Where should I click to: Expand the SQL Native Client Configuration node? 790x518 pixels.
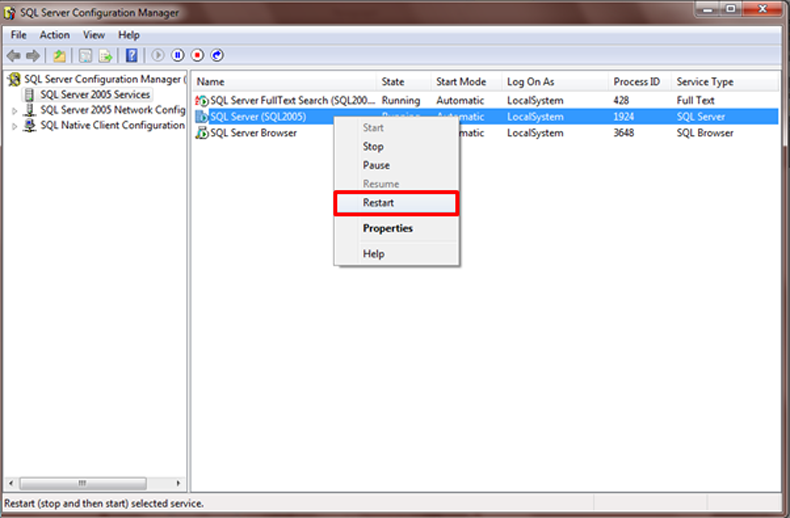point(14,126)
